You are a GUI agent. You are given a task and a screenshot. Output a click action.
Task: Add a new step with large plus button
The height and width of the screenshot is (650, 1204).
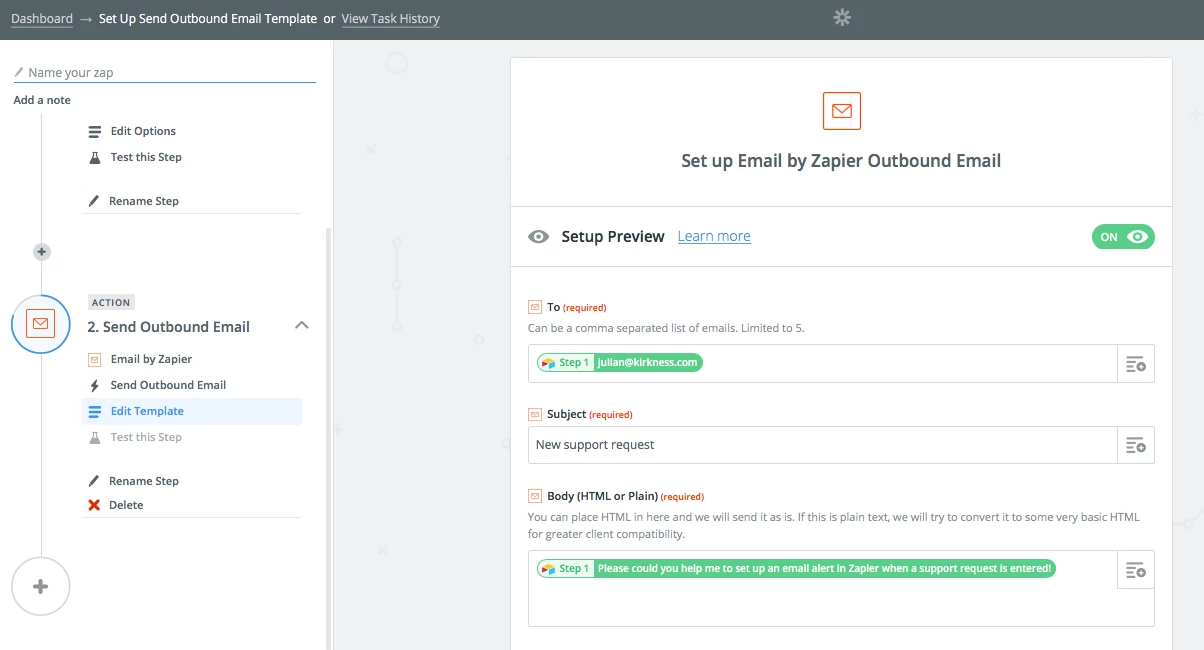pos(41,586)
